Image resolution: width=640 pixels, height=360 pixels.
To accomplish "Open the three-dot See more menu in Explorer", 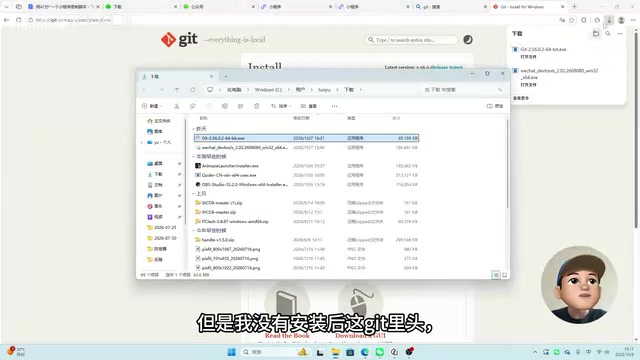I will [x=335, y=106].
